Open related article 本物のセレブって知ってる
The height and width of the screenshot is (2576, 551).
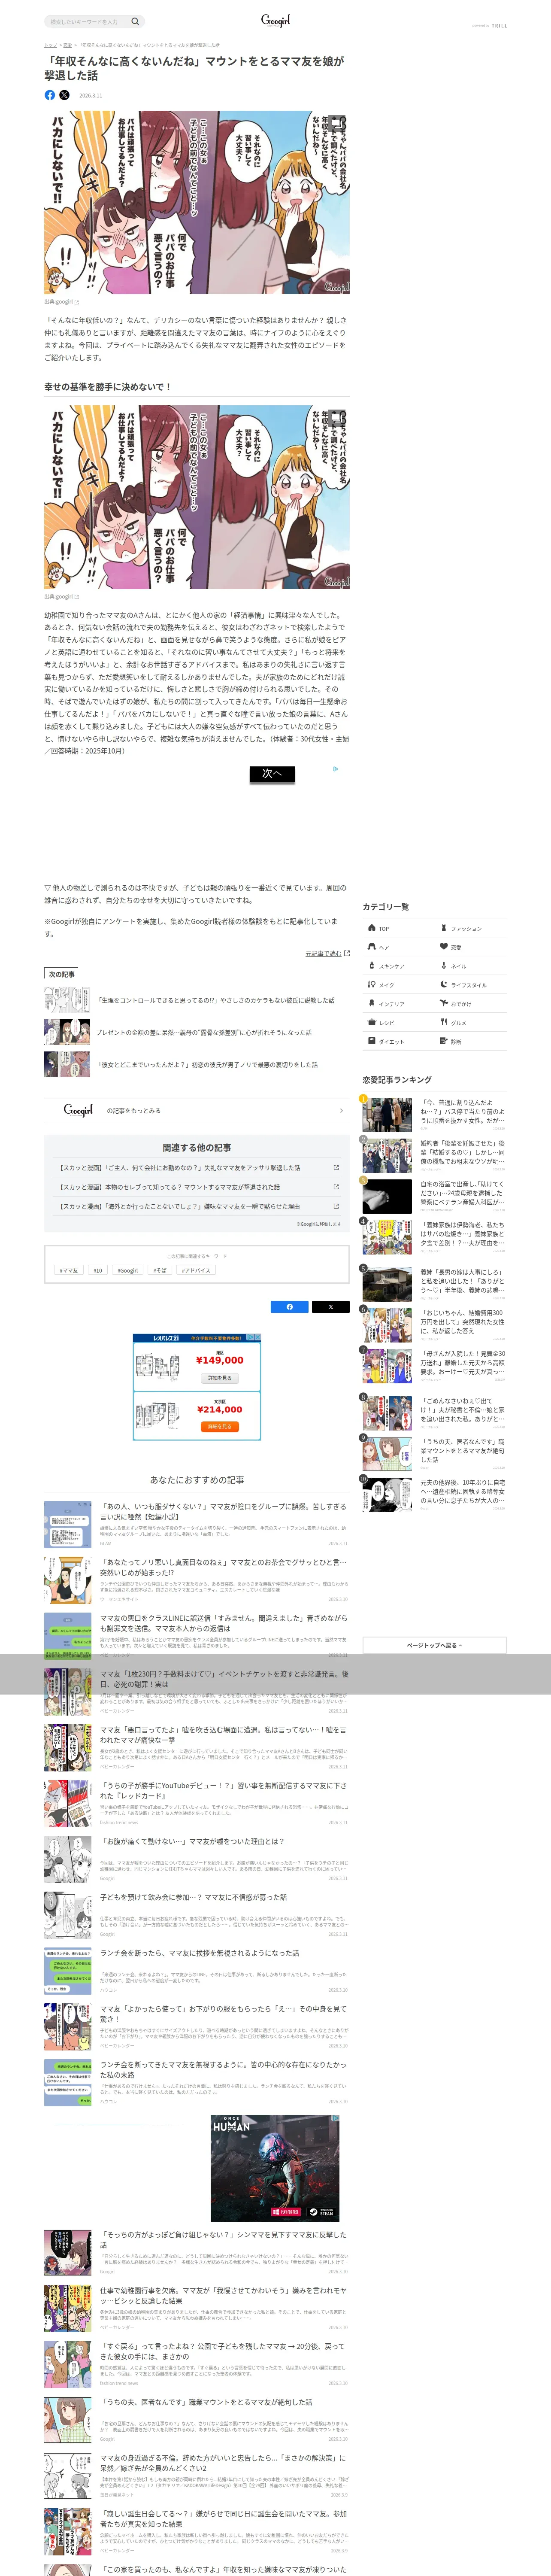click(x=197, y=1187)
